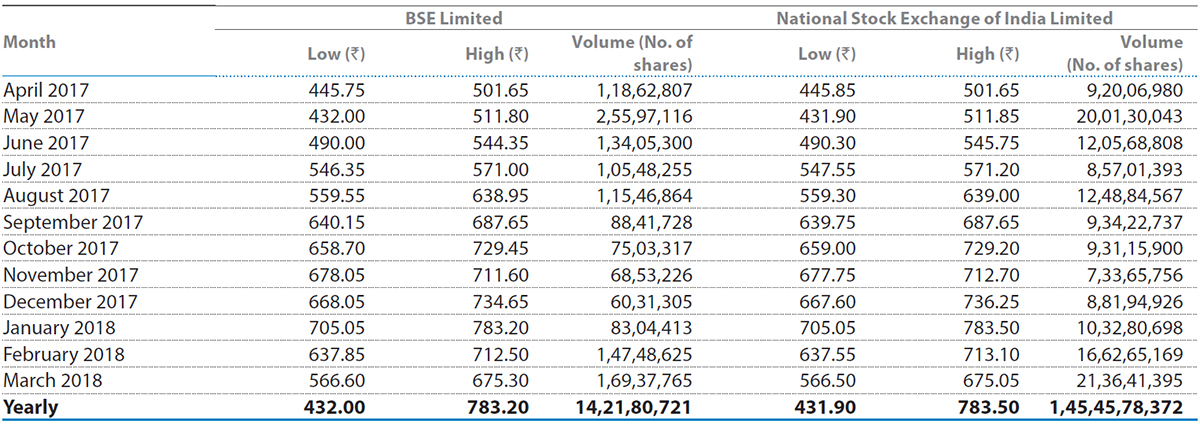The width and height of the screenshot is (1200, 424).
Task: Click July 2017 BSE volume 1,05,48,255
Action: click(x=641, y=169)
